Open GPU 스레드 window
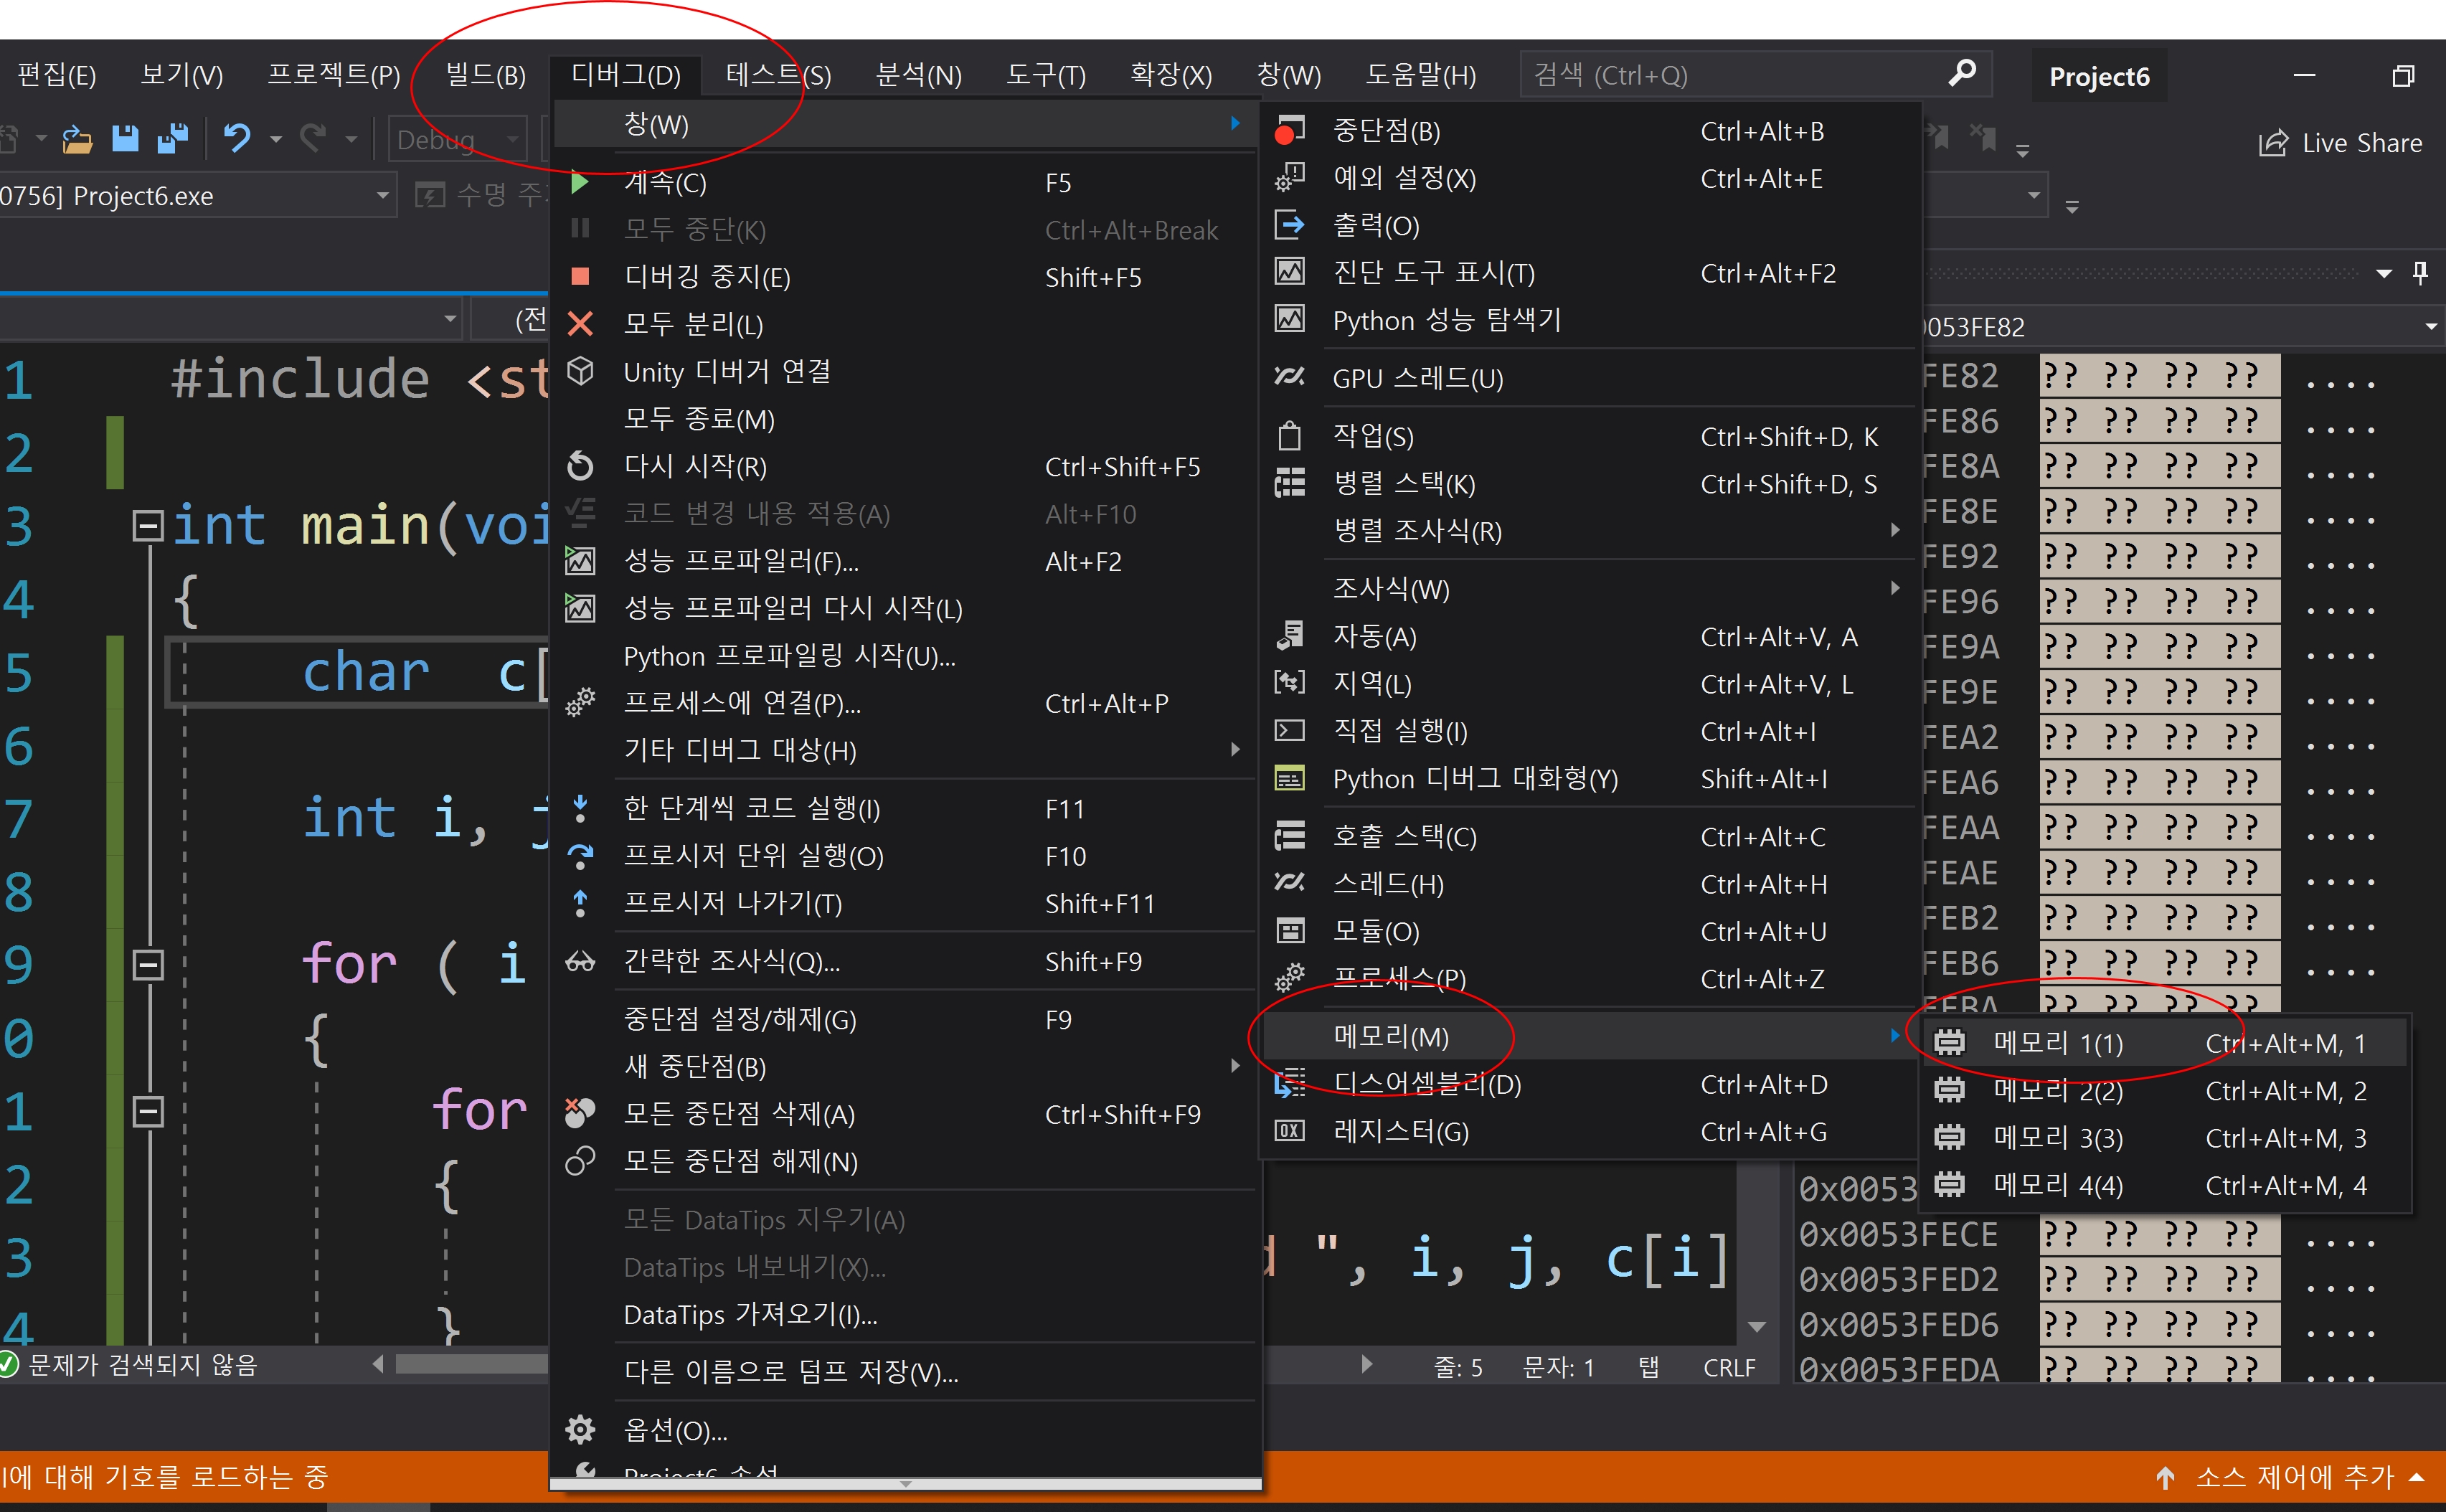This screenshot has width=2446, height=1512. pos(1590,378)
